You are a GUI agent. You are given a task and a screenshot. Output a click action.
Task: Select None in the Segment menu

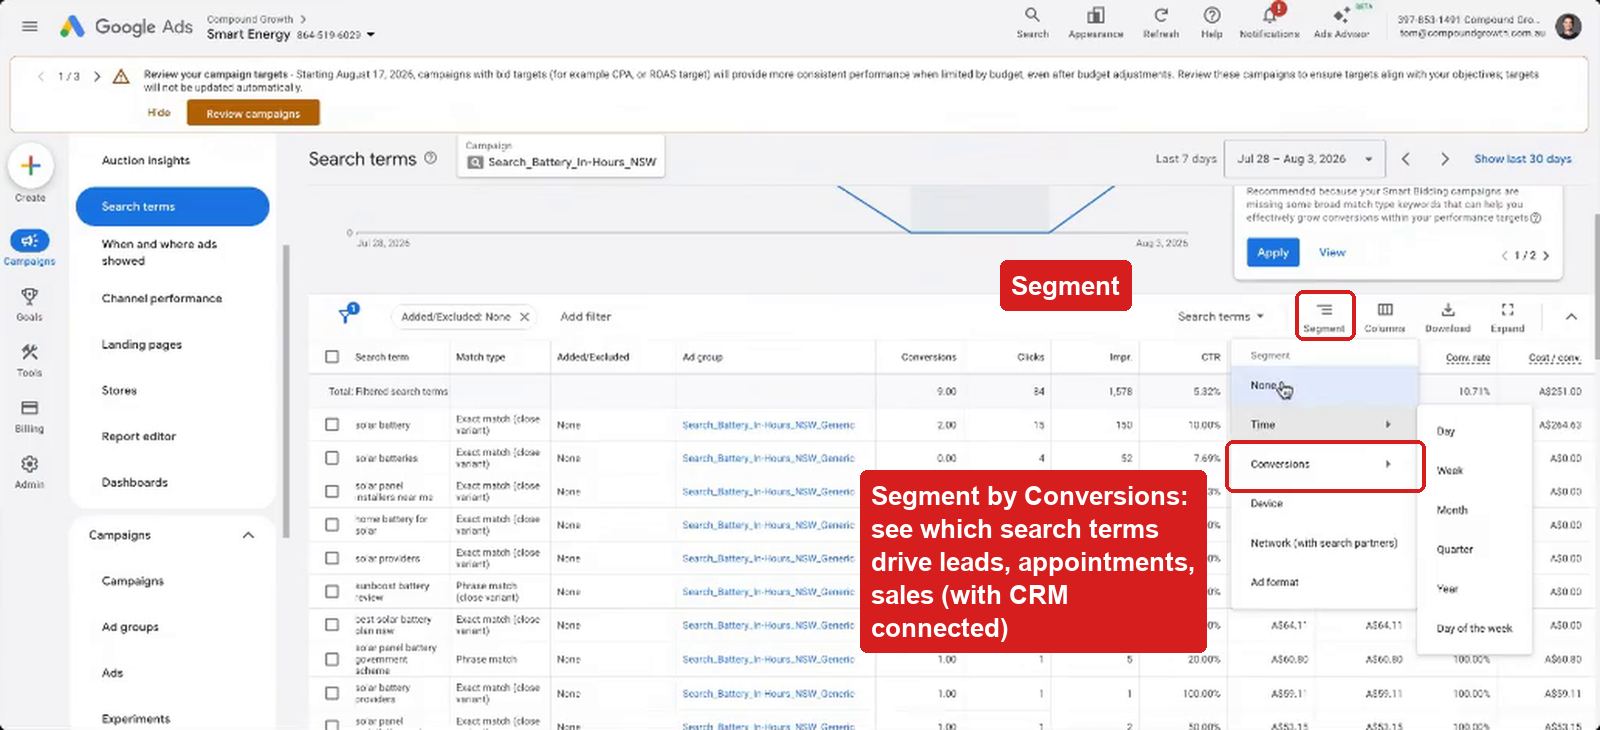(x=1322, y=386)
